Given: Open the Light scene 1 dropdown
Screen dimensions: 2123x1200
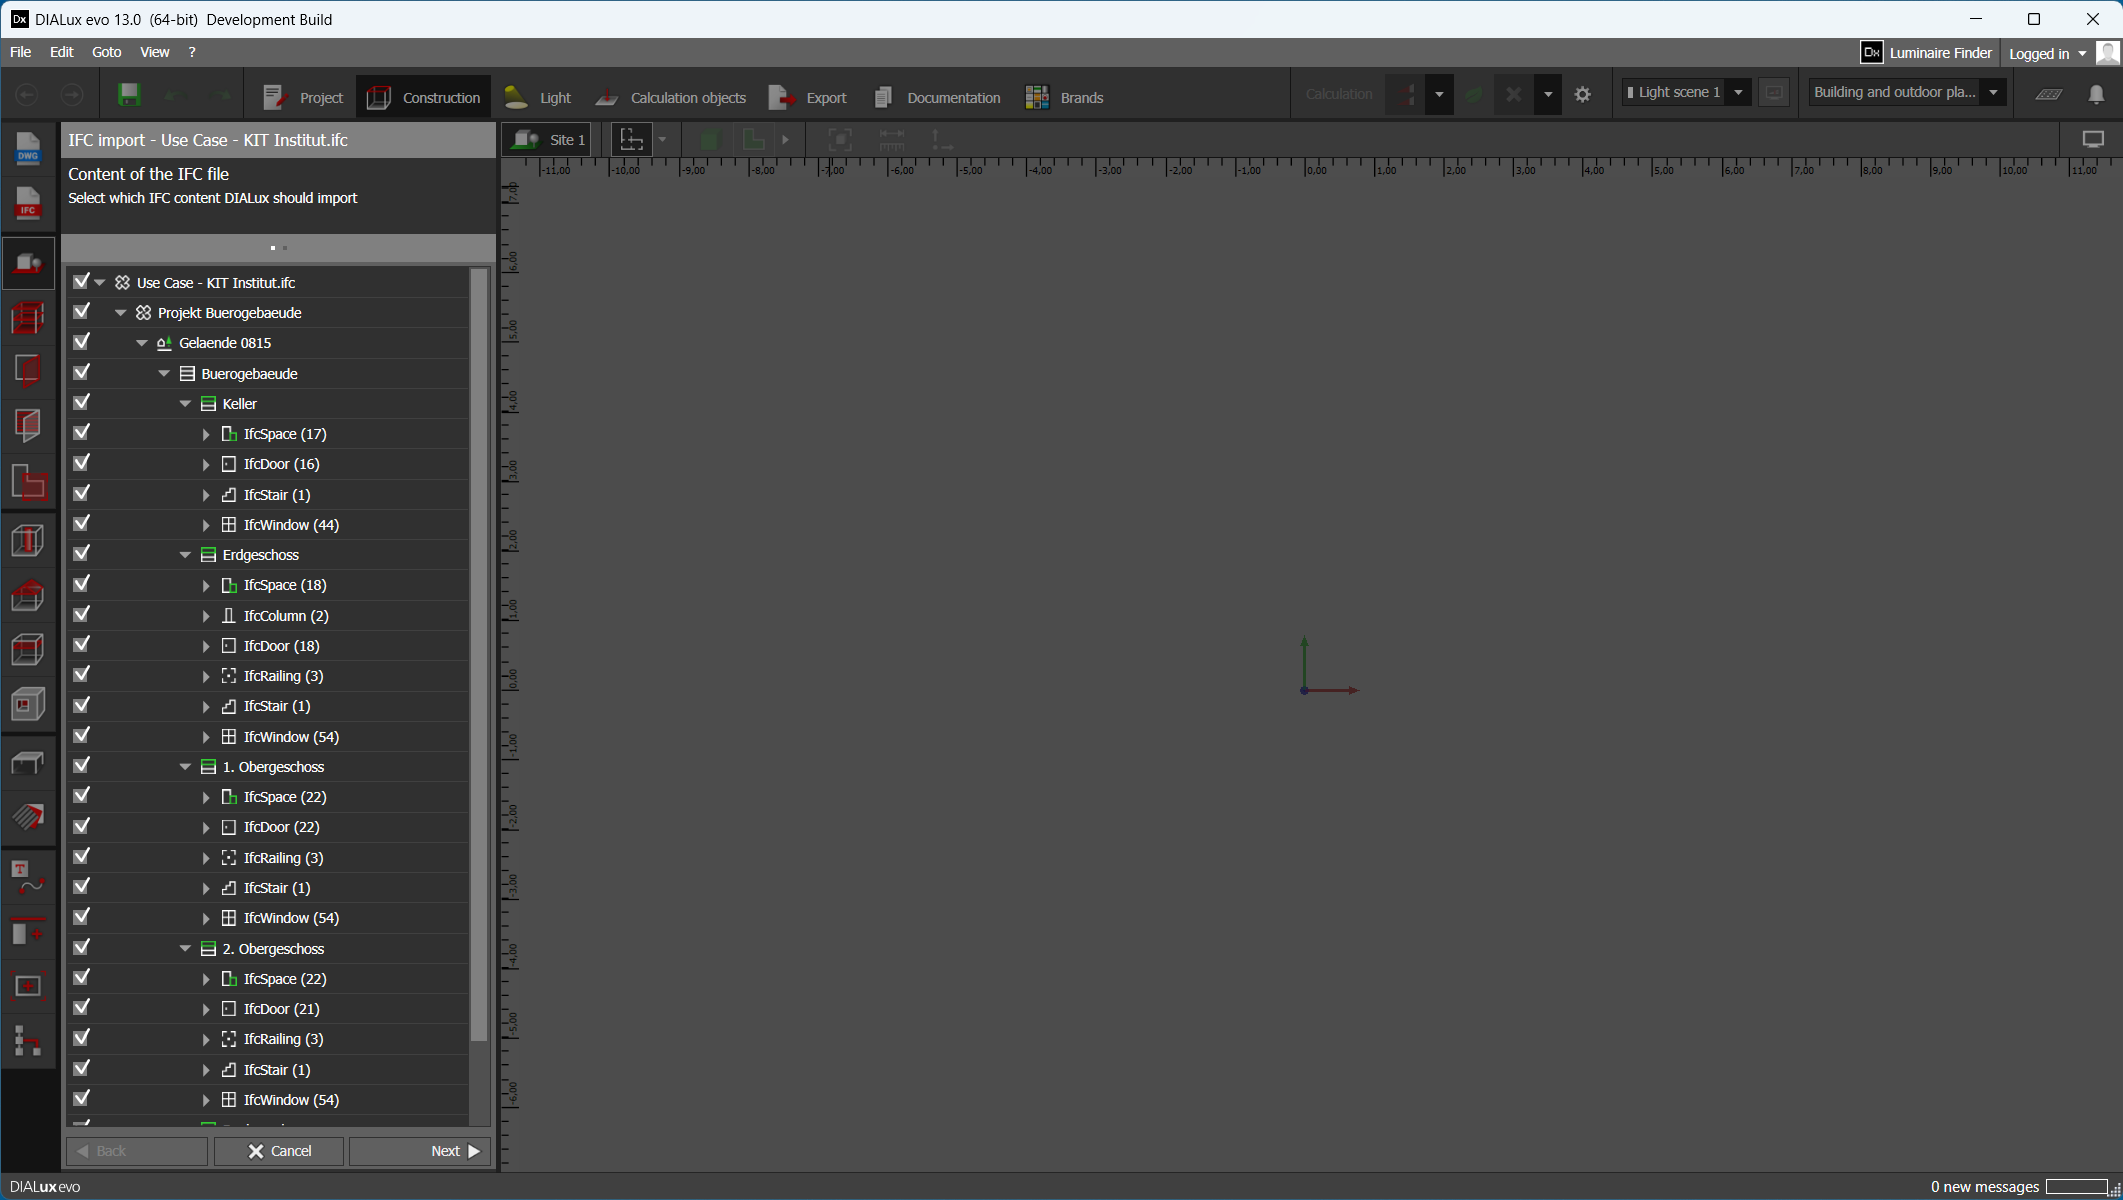Looking at the screenshot, I should pos(1738,93).
